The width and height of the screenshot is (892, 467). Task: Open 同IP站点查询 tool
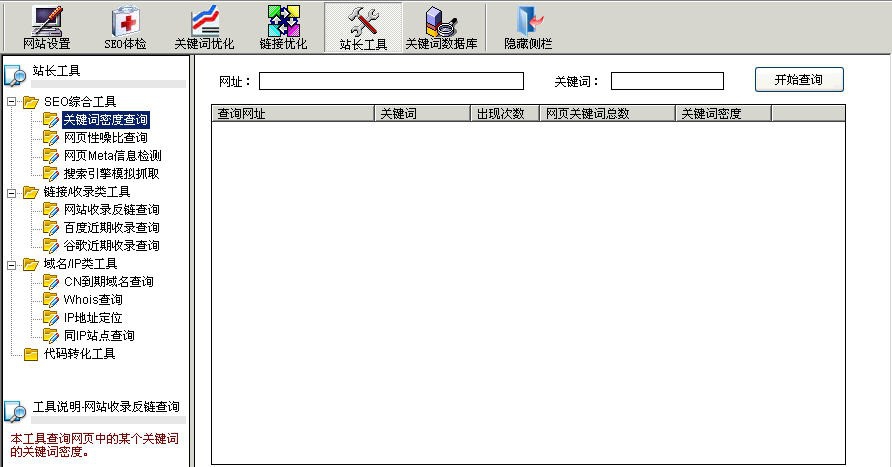click(x=99, y=336)
